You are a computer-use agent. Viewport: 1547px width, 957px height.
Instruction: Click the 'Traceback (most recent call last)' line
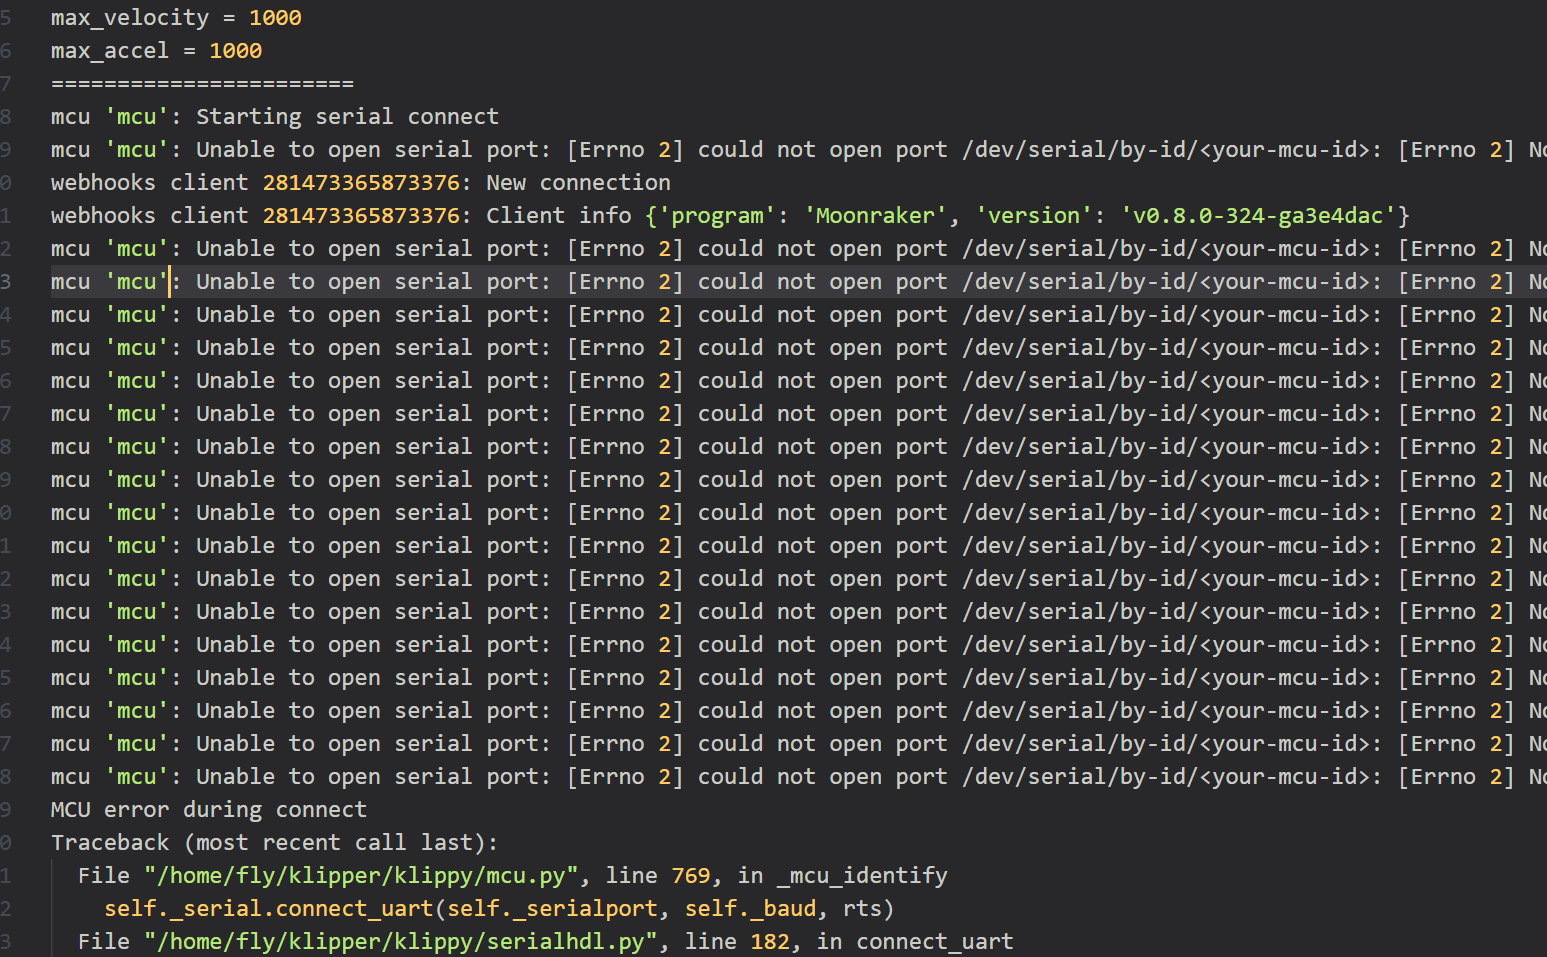pyautogui.click(x=274, y=843)
